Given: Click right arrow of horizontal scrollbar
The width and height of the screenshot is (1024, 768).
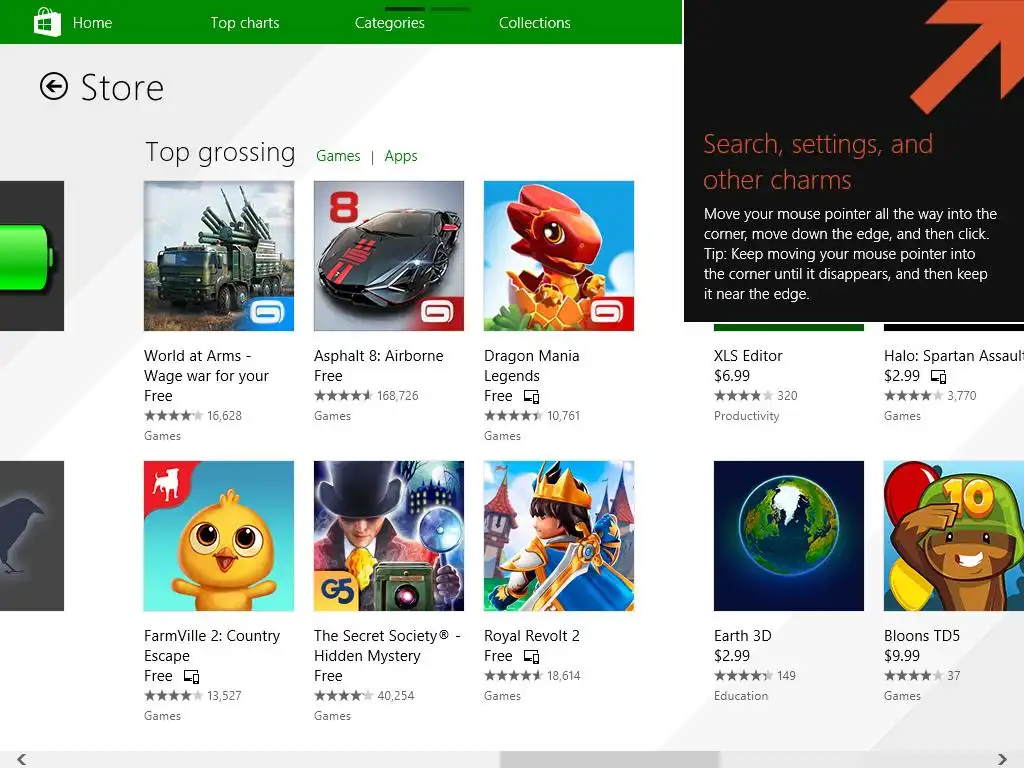Looking at the screenshot, I should [1002, 760].
